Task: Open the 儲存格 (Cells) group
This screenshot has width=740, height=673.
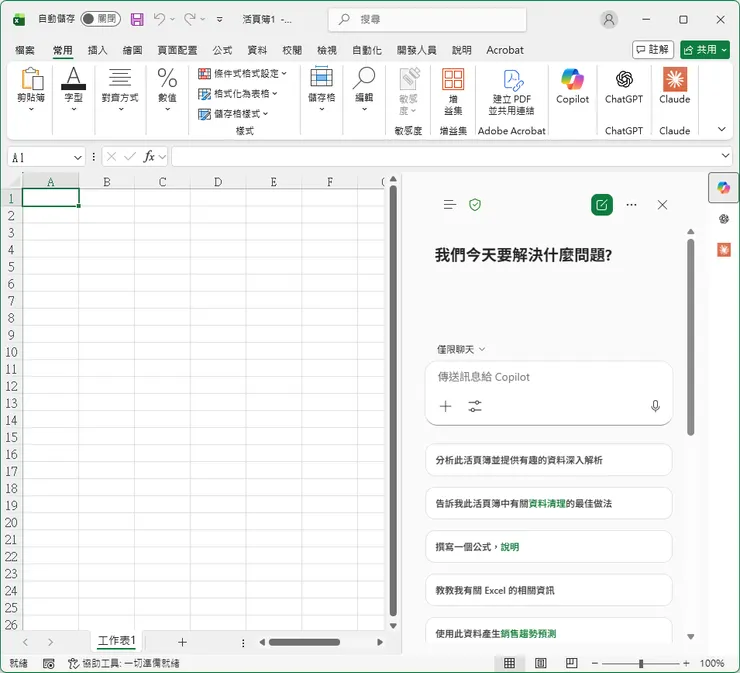Action: point(321,90)
